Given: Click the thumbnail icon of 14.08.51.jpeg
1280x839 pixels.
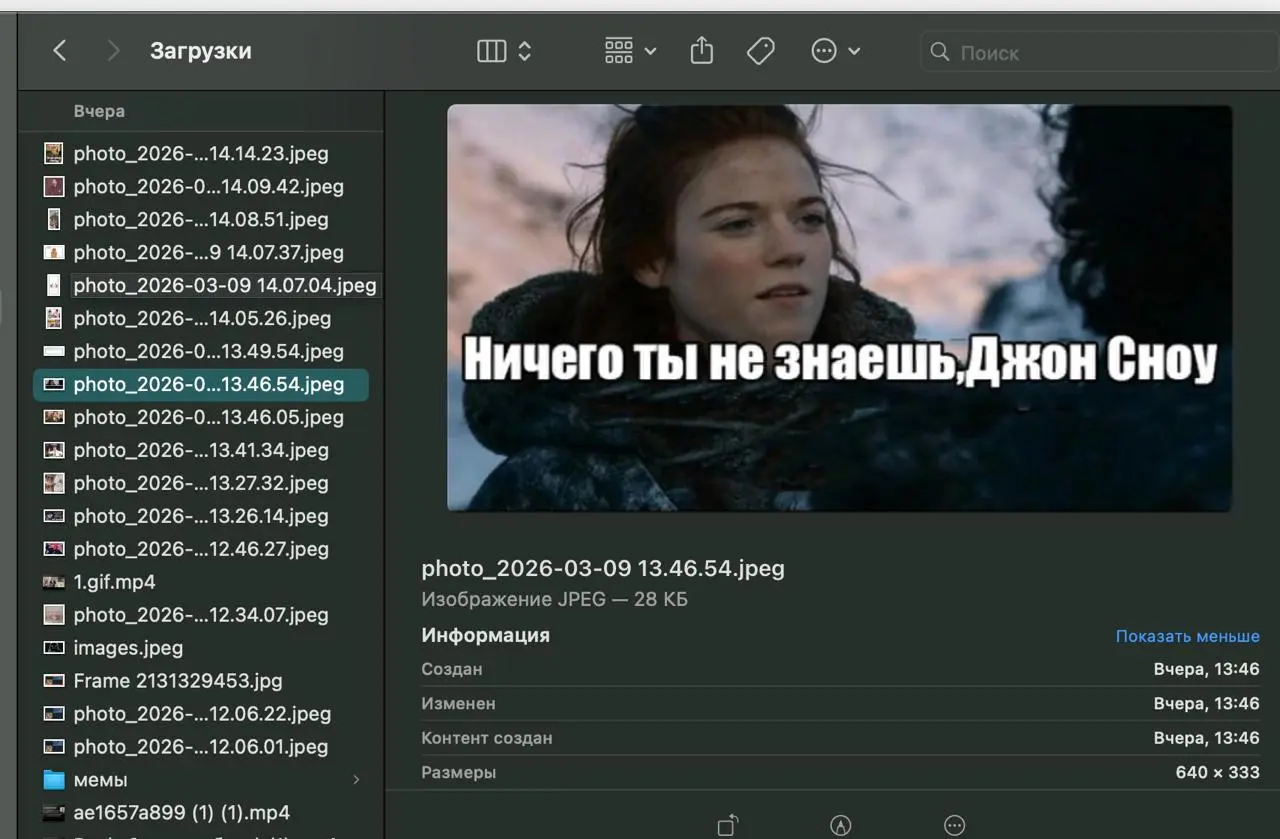Looking at the screenshot, I should 54,219.
